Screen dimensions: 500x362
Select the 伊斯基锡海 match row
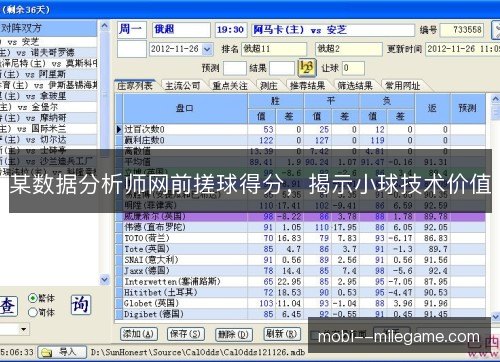[x=48, y=85]
